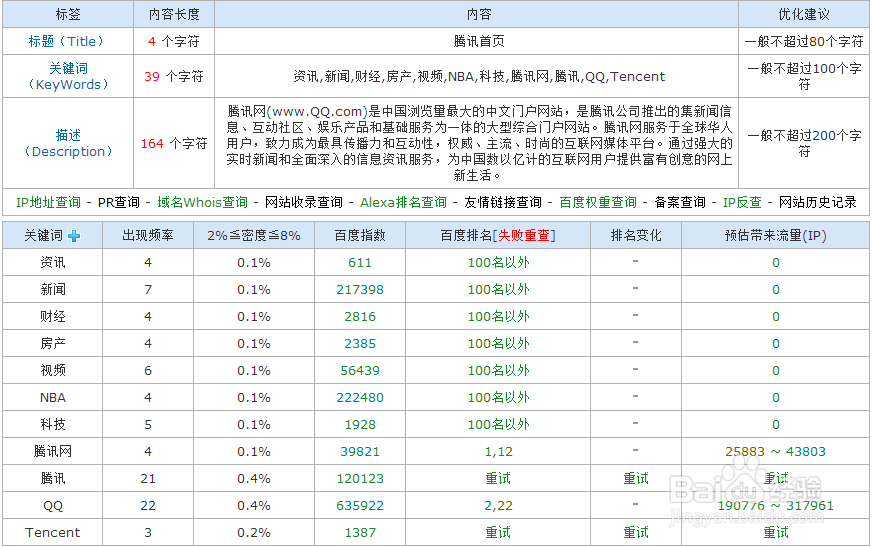Open the 关键词（KeyWords）link
The image size is (872, 547).
[x=68, y=76]
